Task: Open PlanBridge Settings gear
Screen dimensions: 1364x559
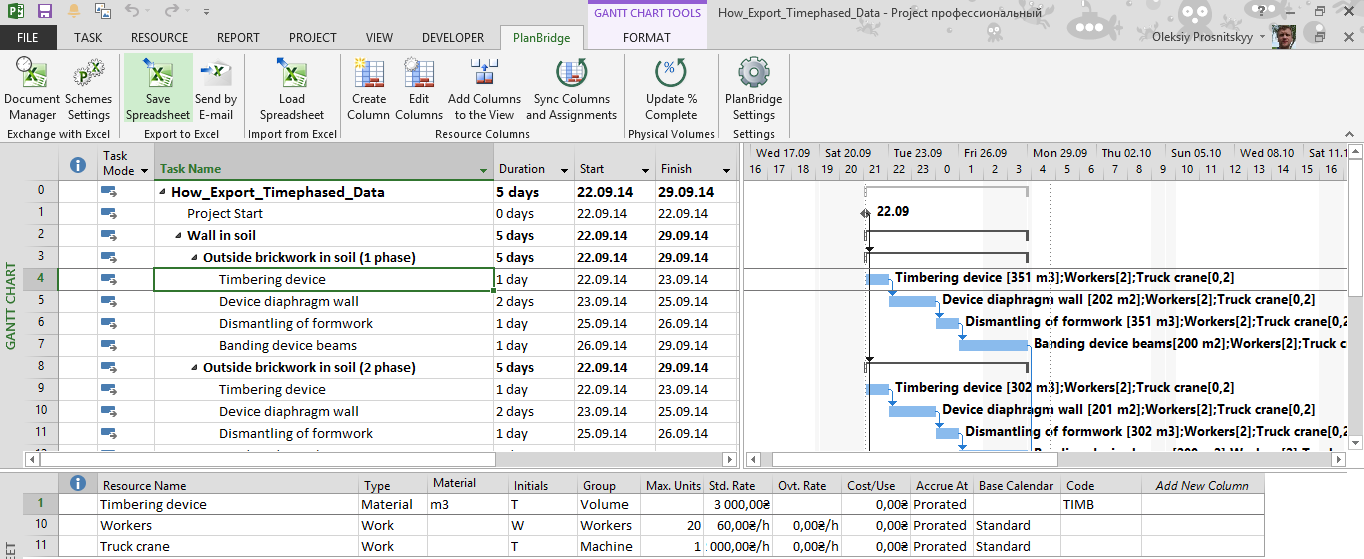Action: 753,88
